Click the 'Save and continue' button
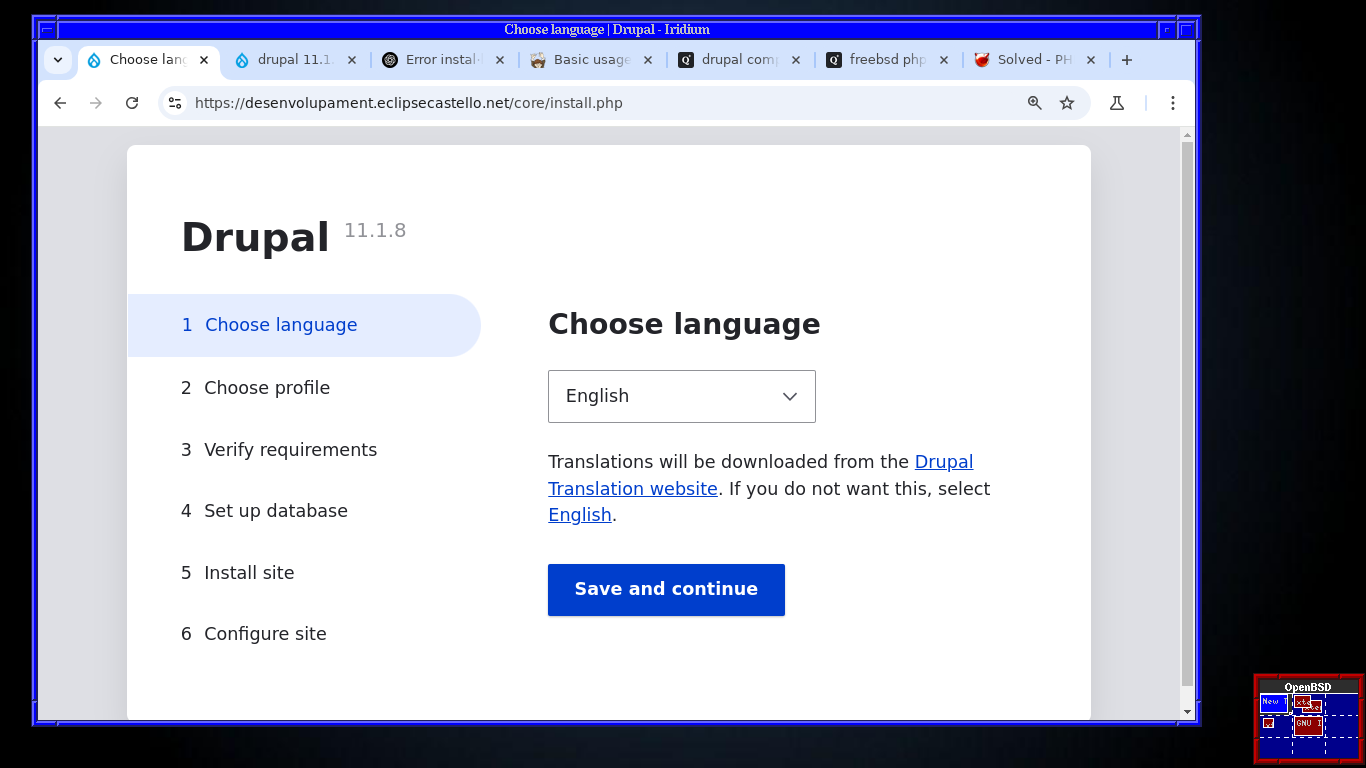Viewport: 1366px width, 768px height. pos(666,590)
